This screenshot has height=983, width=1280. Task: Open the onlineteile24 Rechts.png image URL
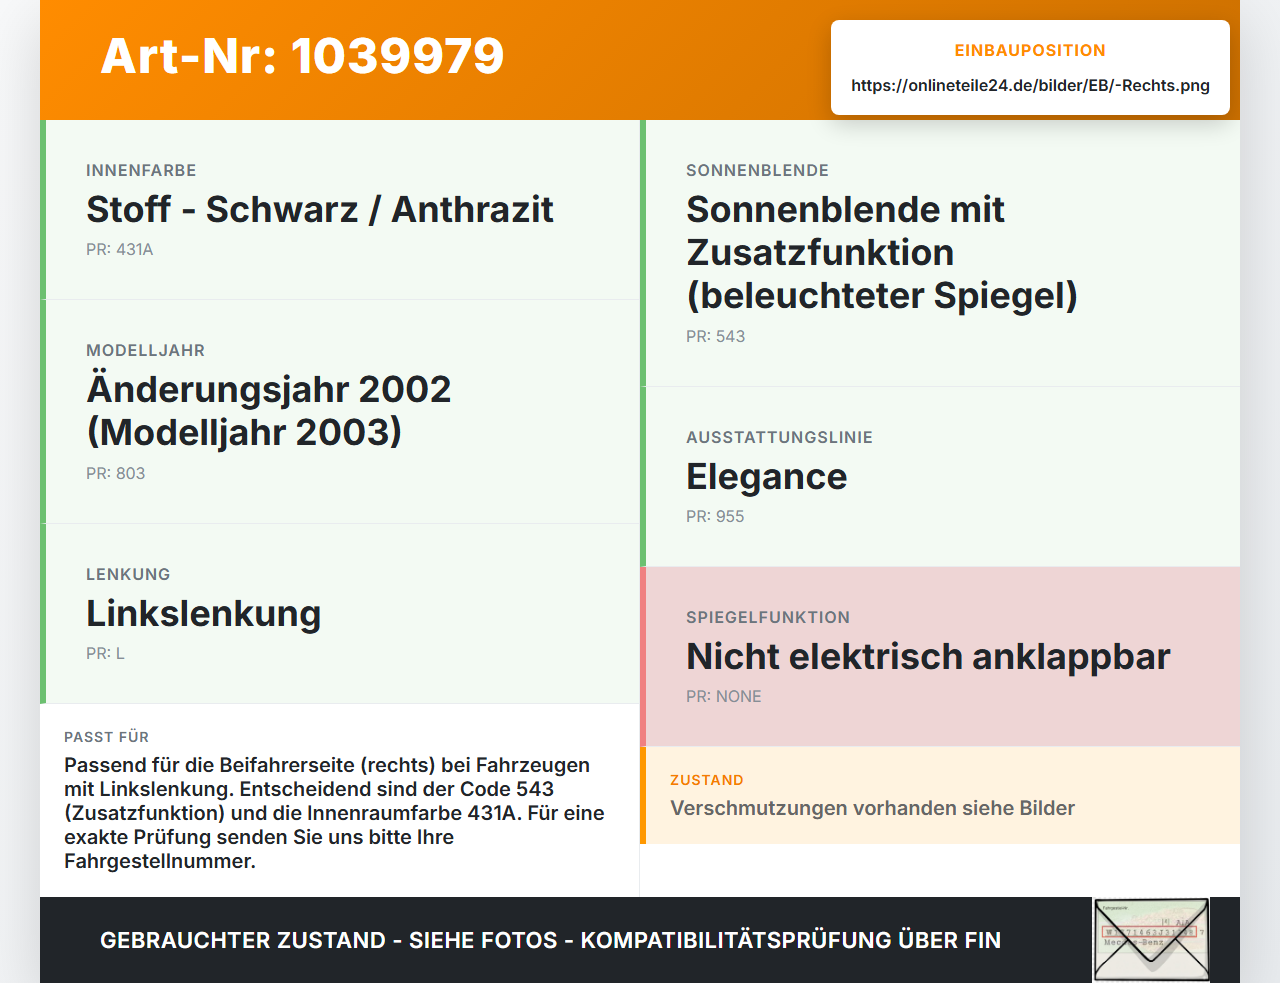[1030, 86]
